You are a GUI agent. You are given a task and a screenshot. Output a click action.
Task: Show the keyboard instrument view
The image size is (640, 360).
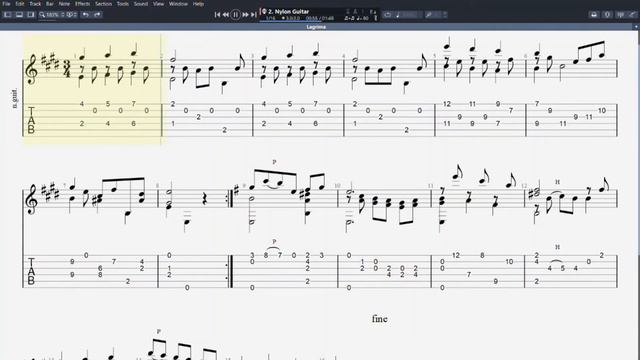tap(620, 15)
